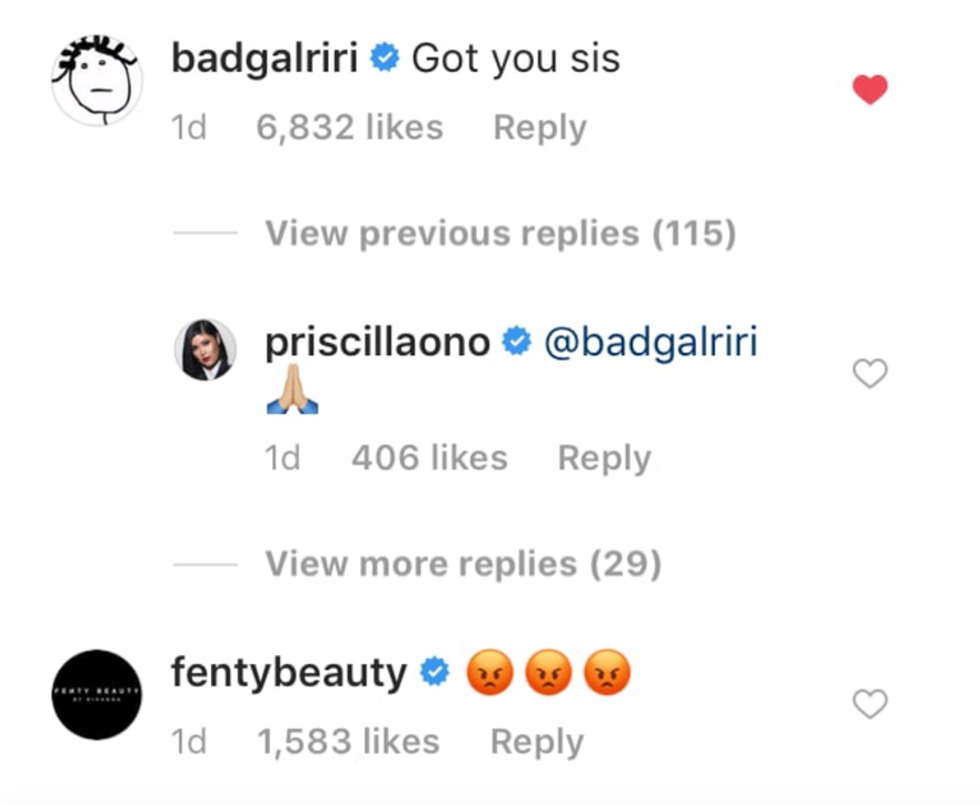Open the @badgalriri mention link

click(650, 343)
